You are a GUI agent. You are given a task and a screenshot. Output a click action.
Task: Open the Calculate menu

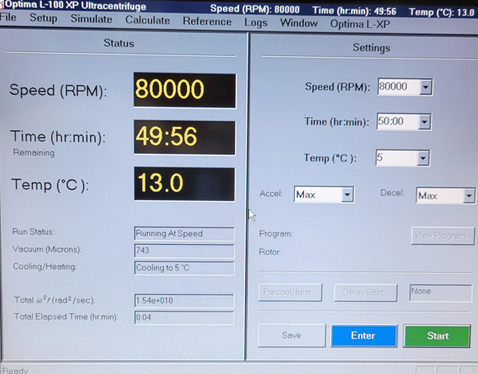[147, 20]
